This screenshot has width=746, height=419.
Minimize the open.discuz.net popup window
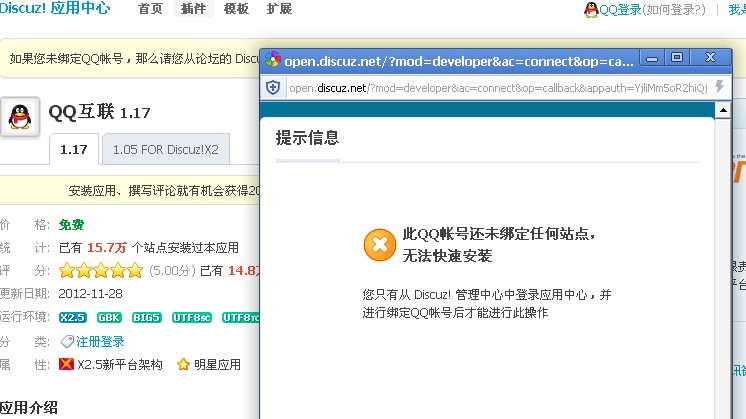652,58
